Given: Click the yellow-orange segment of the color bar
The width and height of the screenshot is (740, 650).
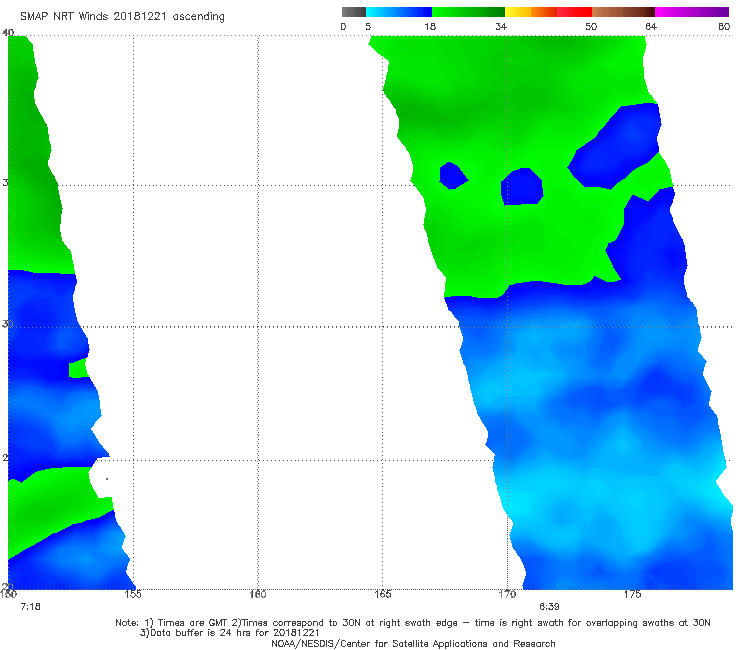Looking at the screenshot, I should (x=531, y=12).
